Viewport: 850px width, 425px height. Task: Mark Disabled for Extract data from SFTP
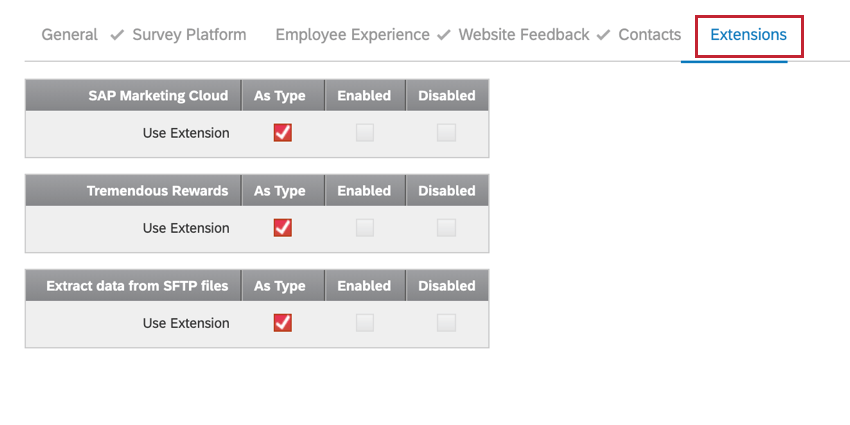pyautogui.click(x=446, y=323)
